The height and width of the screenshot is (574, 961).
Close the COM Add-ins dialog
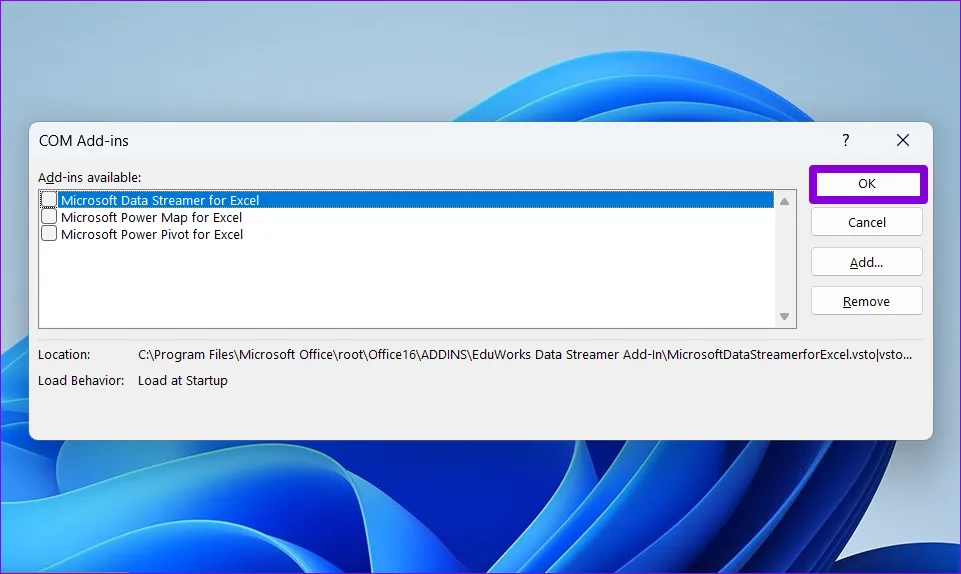point(902,141)
